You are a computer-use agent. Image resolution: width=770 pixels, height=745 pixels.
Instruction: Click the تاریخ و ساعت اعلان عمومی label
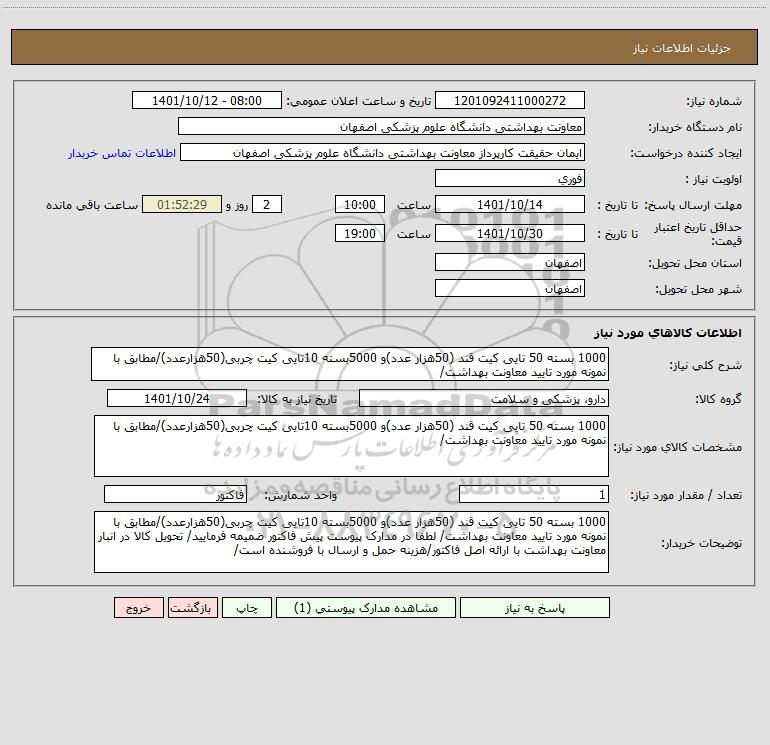(359, 101)
